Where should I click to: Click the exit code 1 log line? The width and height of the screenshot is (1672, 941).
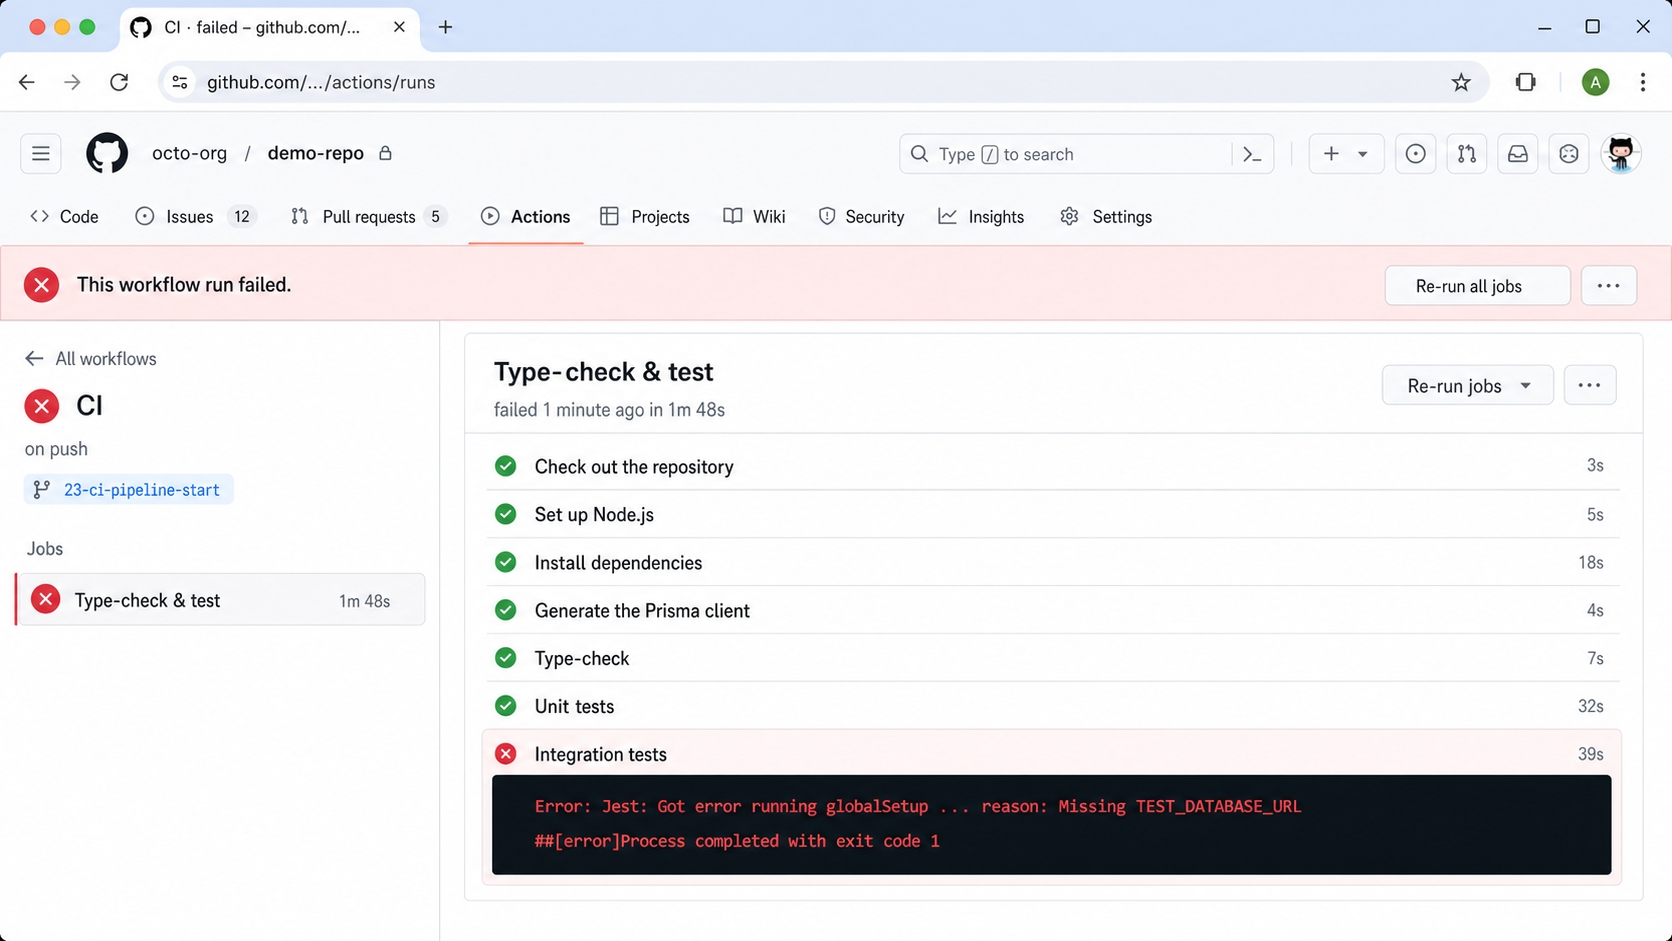(737, 841)
